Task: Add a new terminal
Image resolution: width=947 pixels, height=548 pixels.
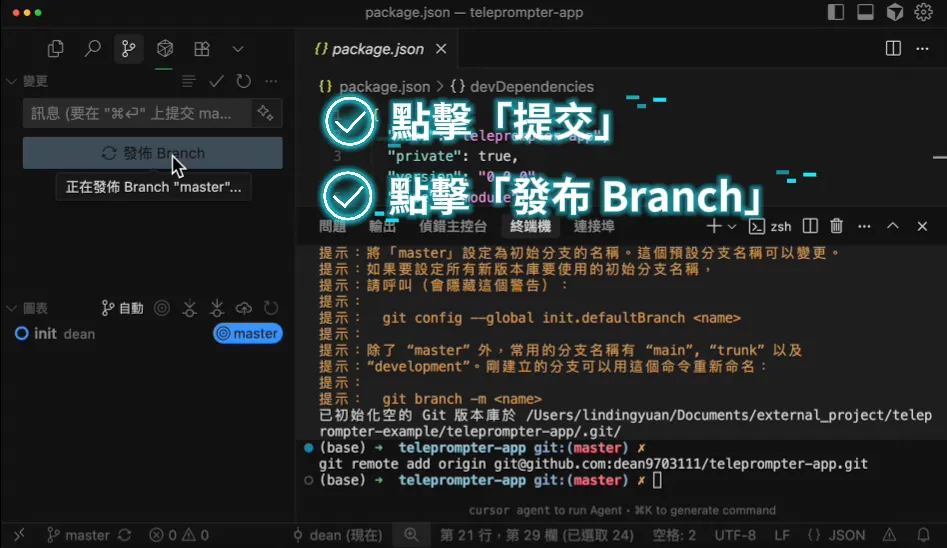Action: (713, 226)
